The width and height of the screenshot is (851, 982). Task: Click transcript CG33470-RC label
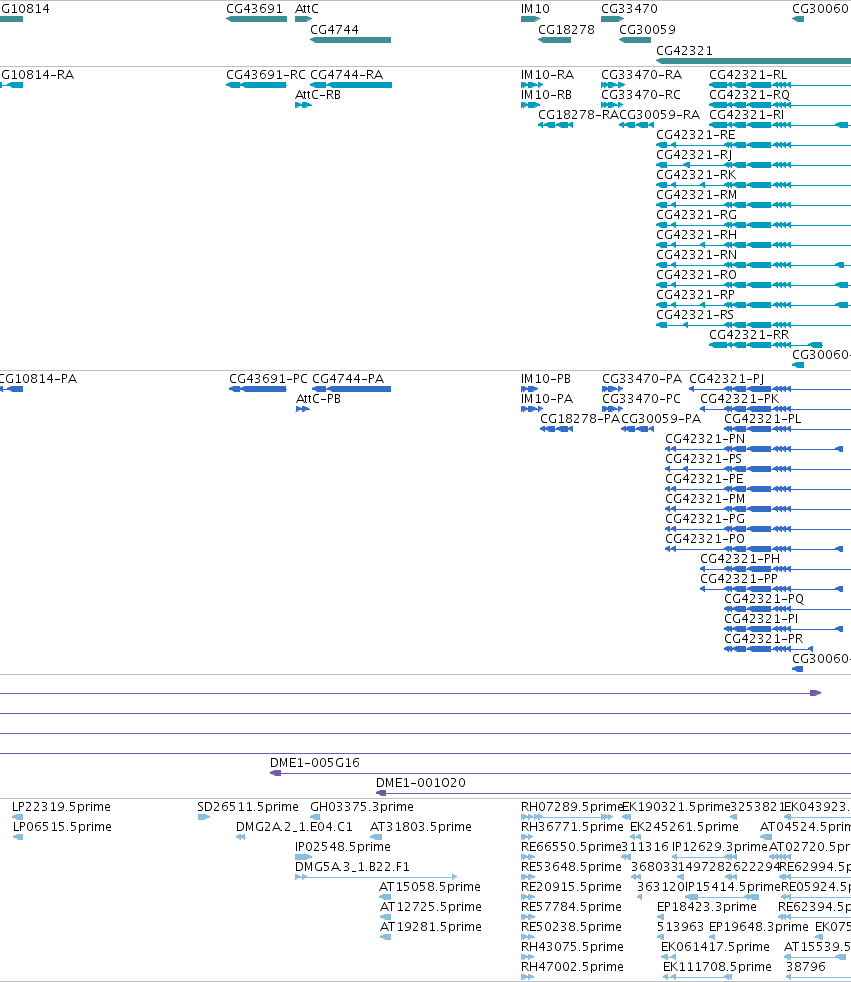(x=641, y=95)
